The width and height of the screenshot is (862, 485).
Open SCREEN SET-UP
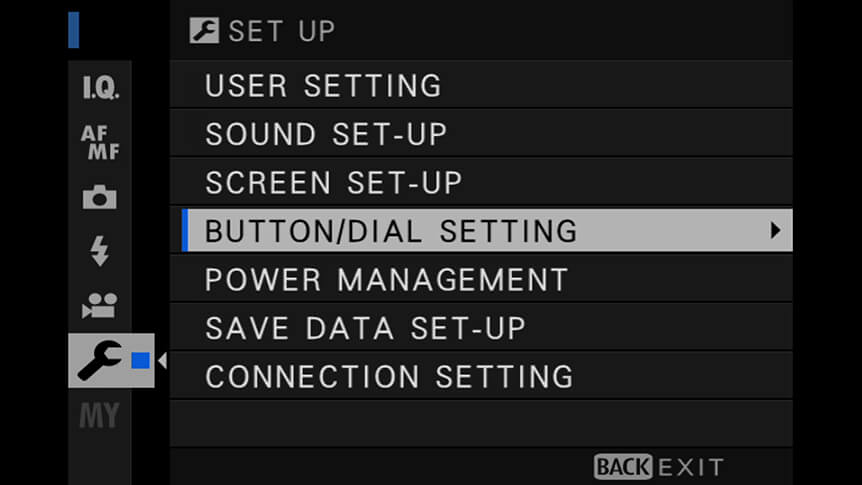coord(334,183)
